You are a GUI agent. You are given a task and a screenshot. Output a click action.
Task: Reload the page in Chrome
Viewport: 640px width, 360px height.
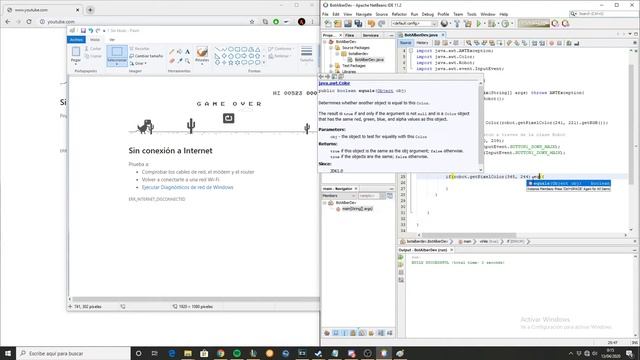(x=29, y=22)
